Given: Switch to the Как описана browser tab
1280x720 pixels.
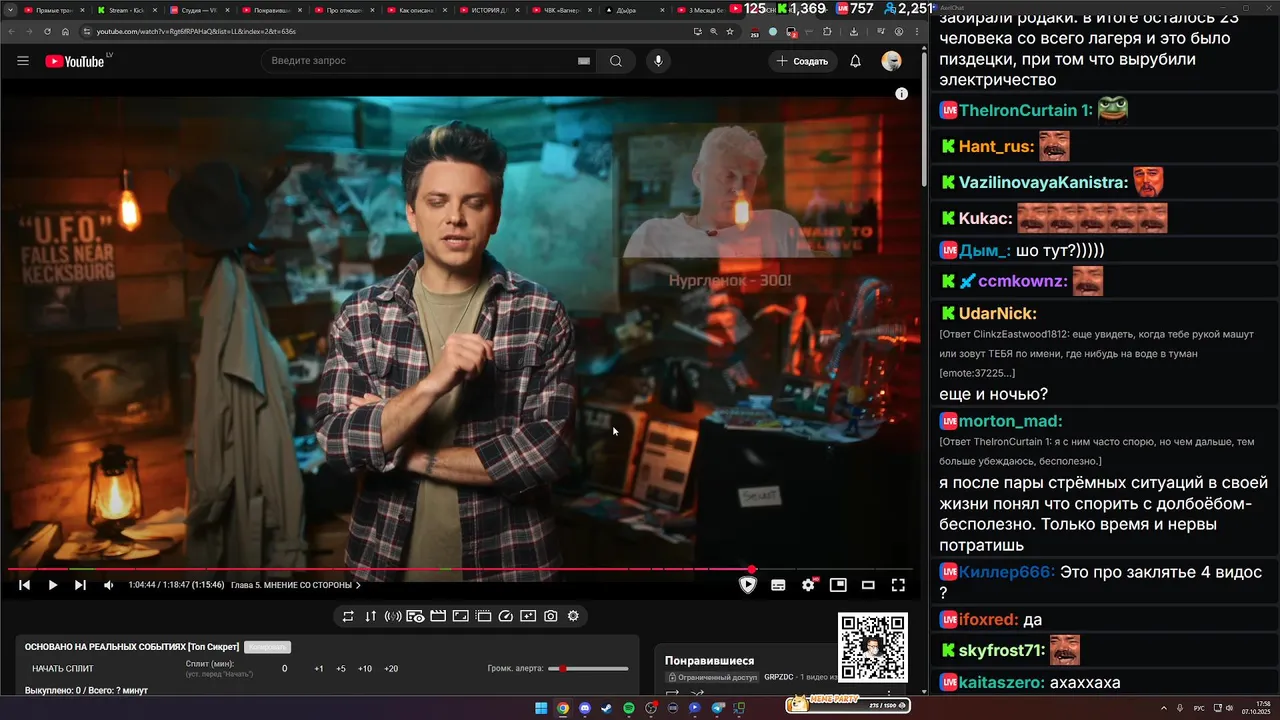Looking at the screenshot, I should [x=415, y=10].
